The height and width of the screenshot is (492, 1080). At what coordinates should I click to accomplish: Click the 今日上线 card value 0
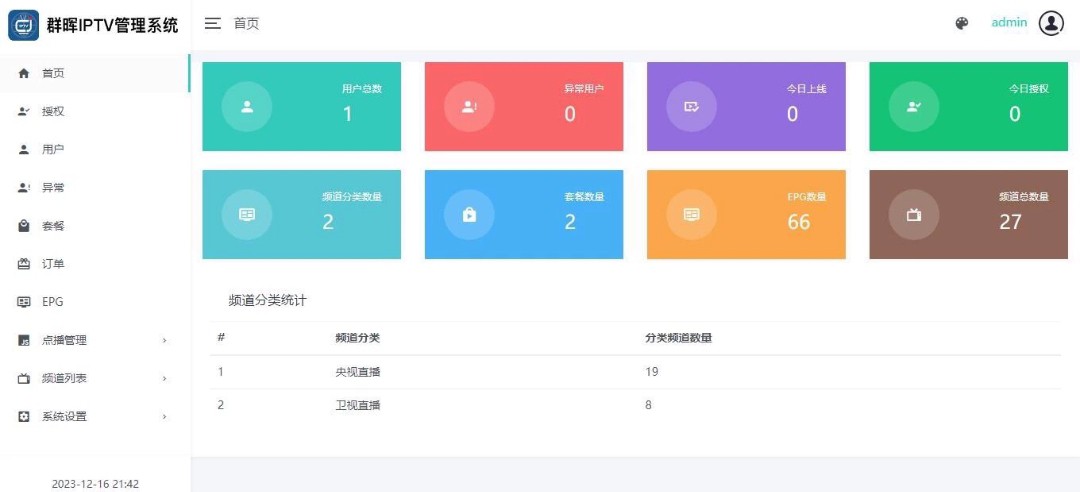[792, 114]
